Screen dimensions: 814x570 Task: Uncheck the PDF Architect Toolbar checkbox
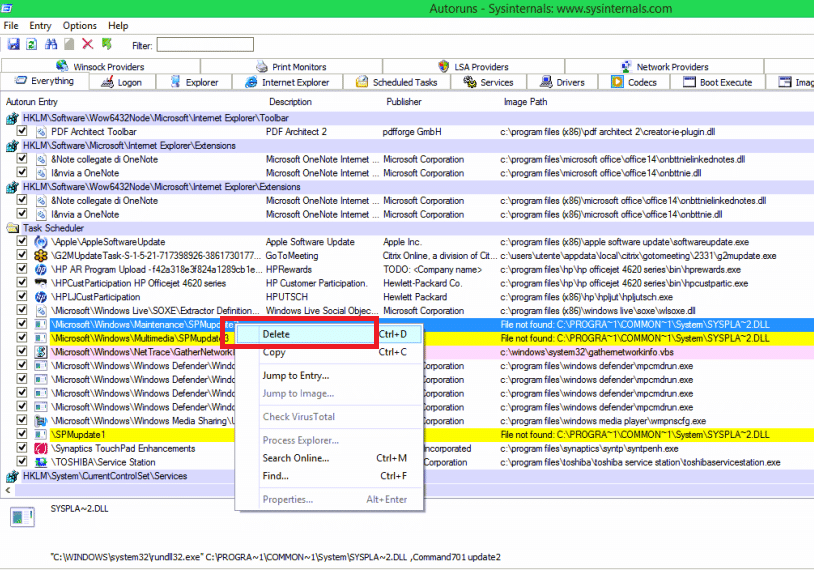22,132
